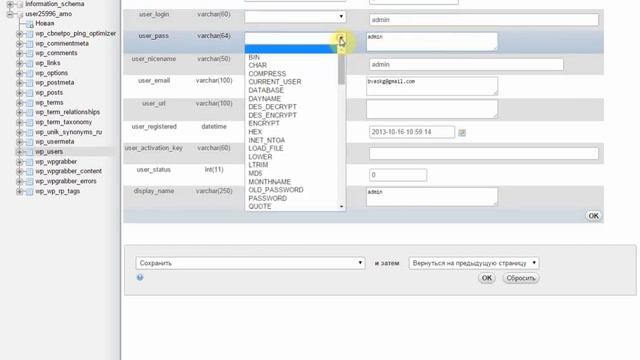Open wp_unik_synonyms_ru table

click(69, 132)
